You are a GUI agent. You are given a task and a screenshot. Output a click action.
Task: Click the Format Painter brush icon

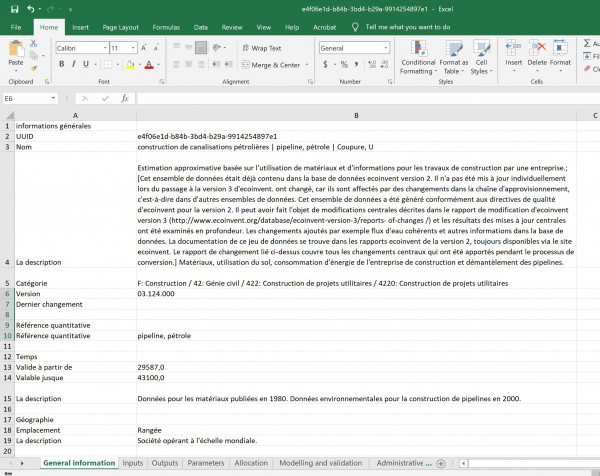click(x=34, y=68)
